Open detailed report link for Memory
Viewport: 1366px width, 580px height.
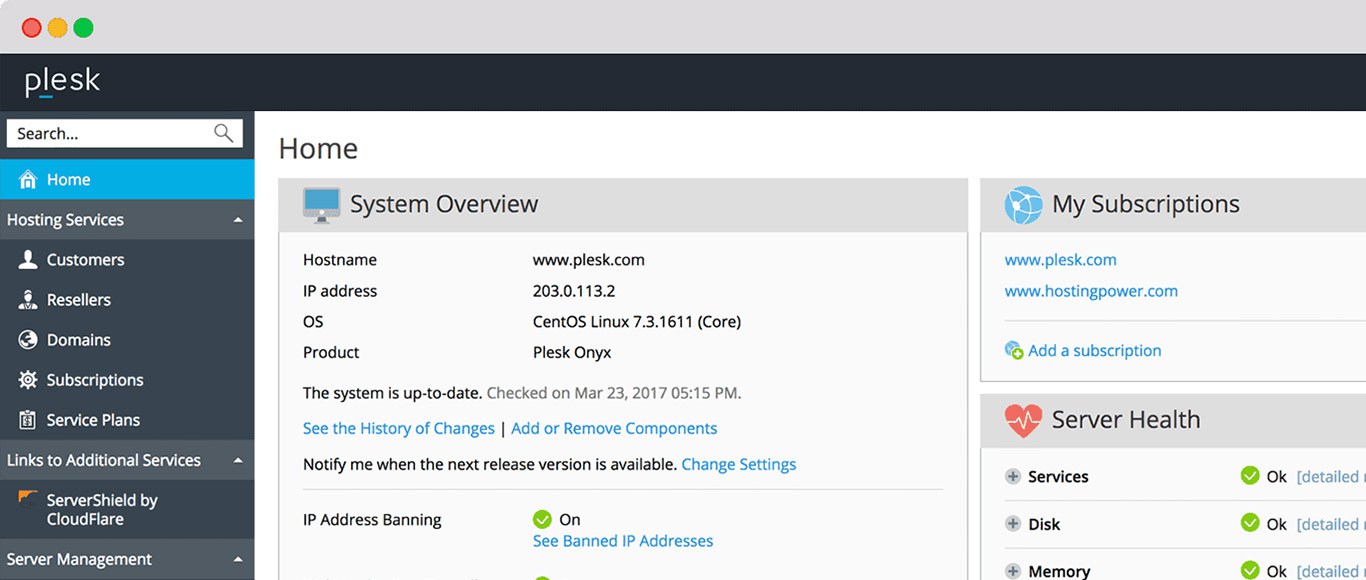[1331, 571]
